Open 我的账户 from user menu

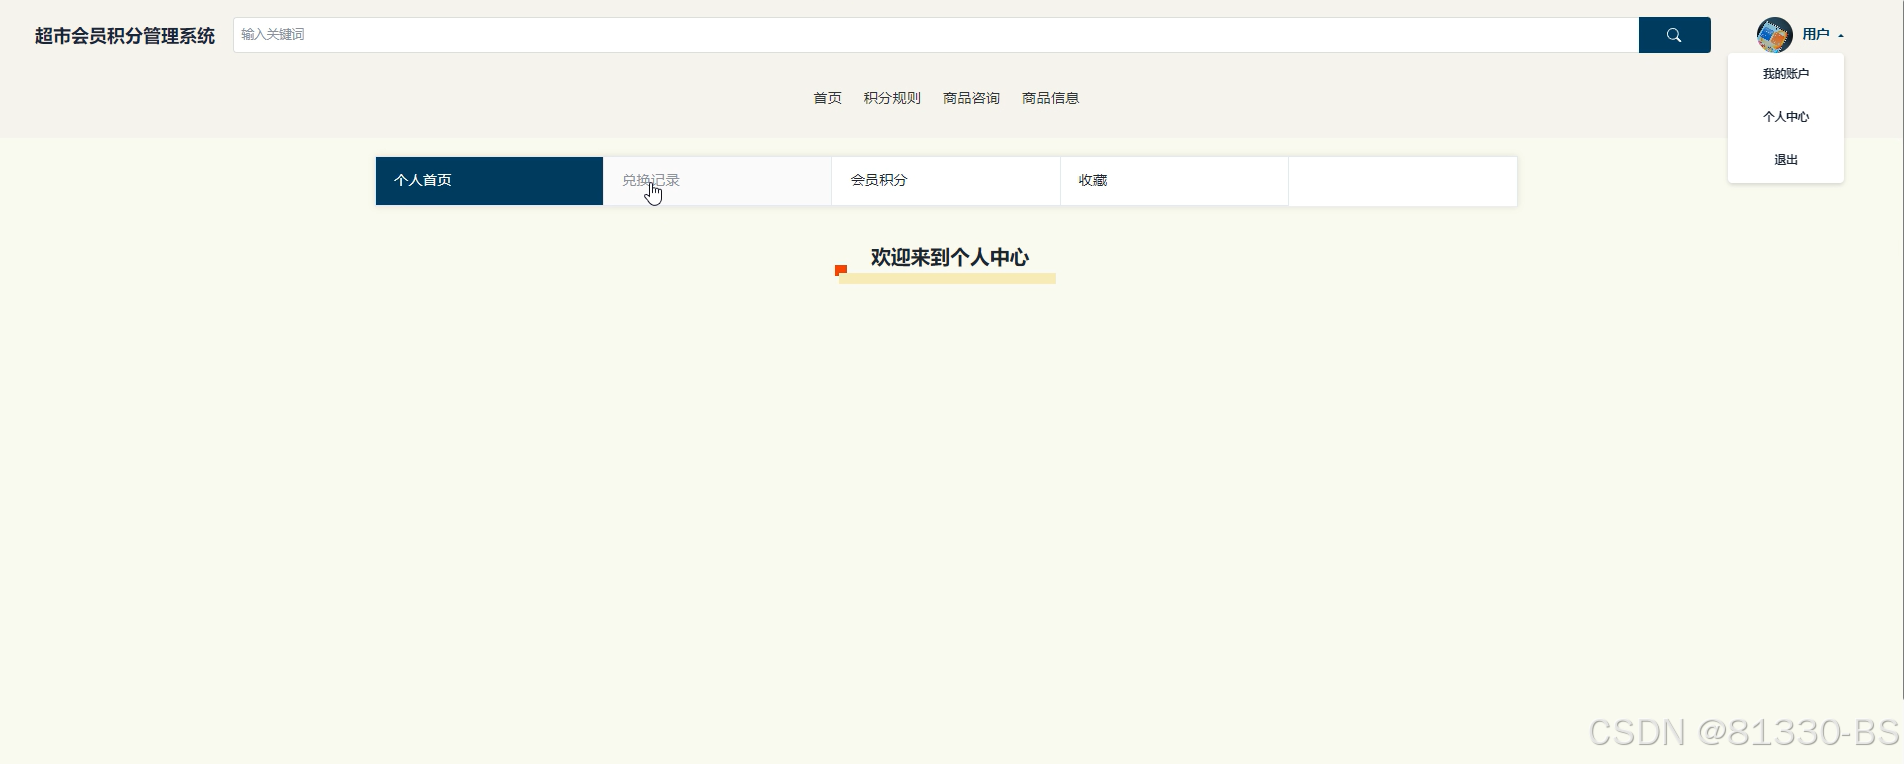(x=1785, y=74)
